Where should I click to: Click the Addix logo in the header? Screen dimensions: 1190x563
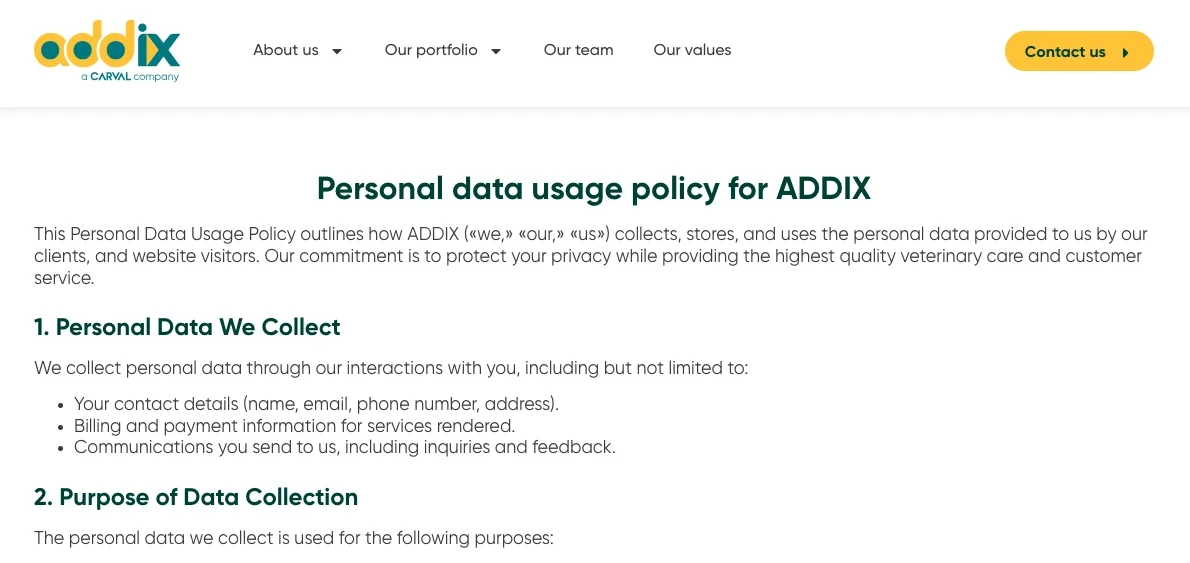pos(107,52)
